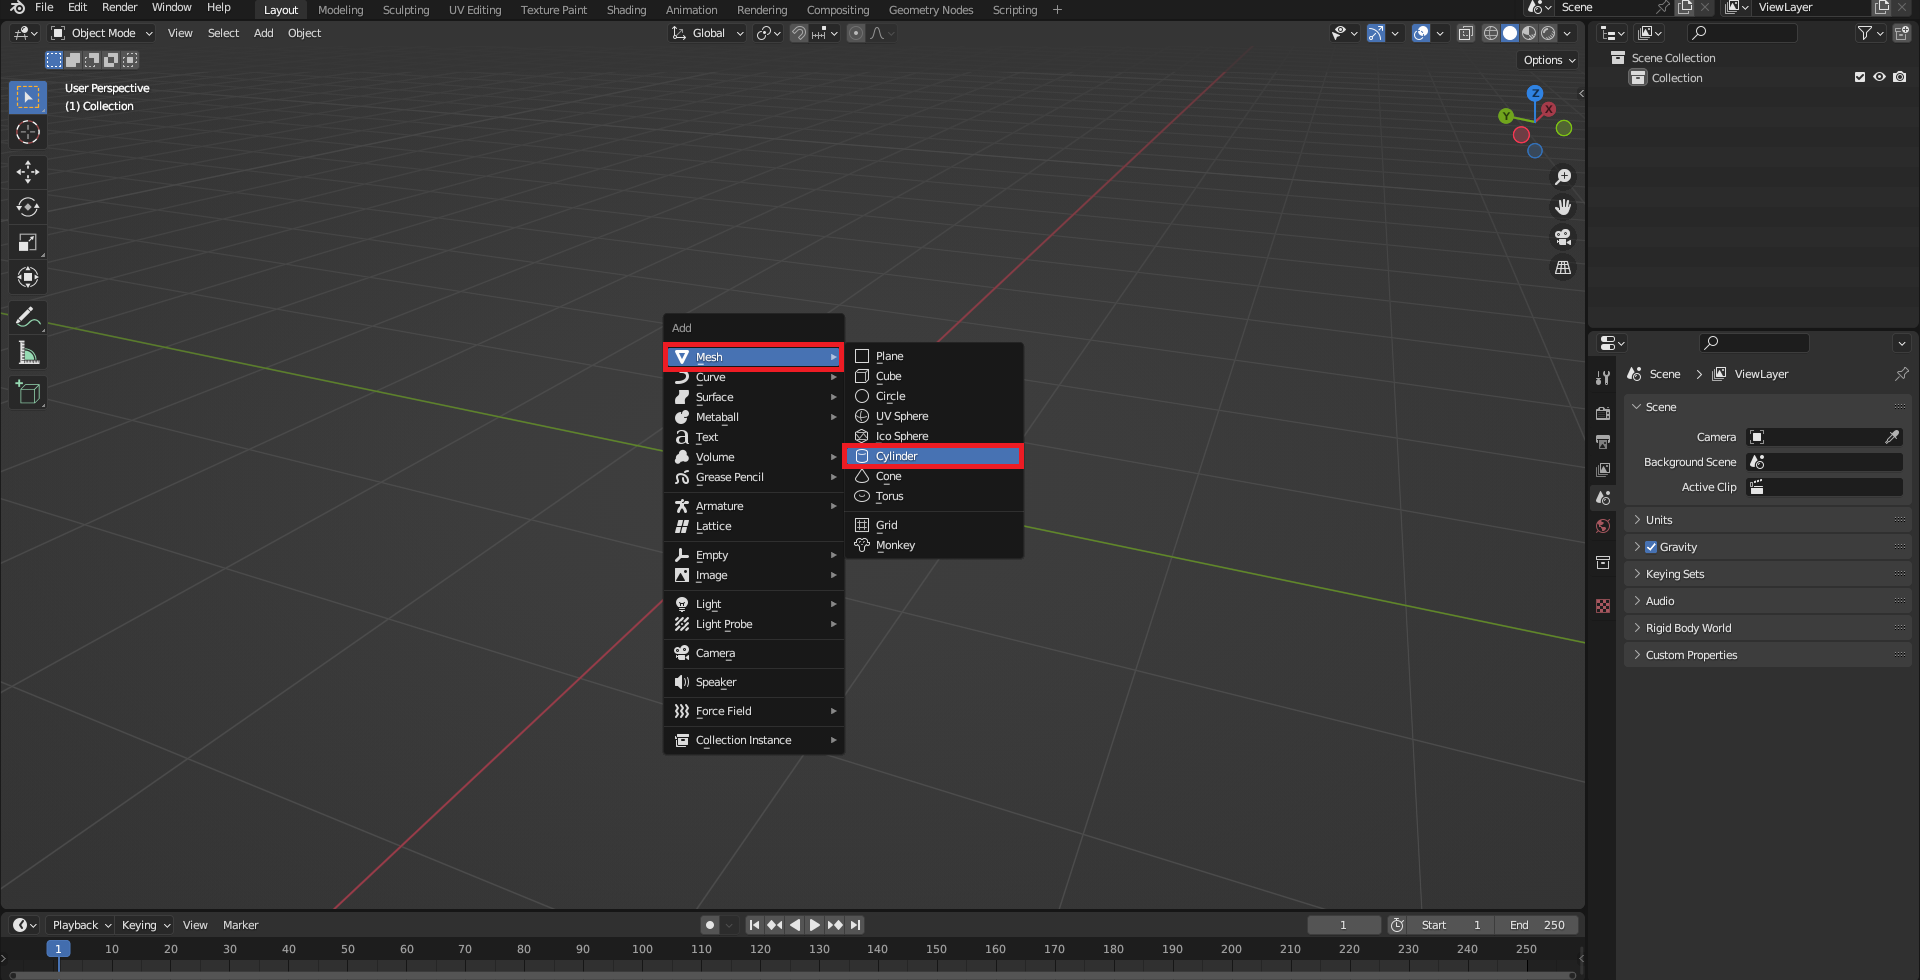Click the Camera eyedropper icon
This screenshot has height=980, width=1920.
click(1892, 437)
